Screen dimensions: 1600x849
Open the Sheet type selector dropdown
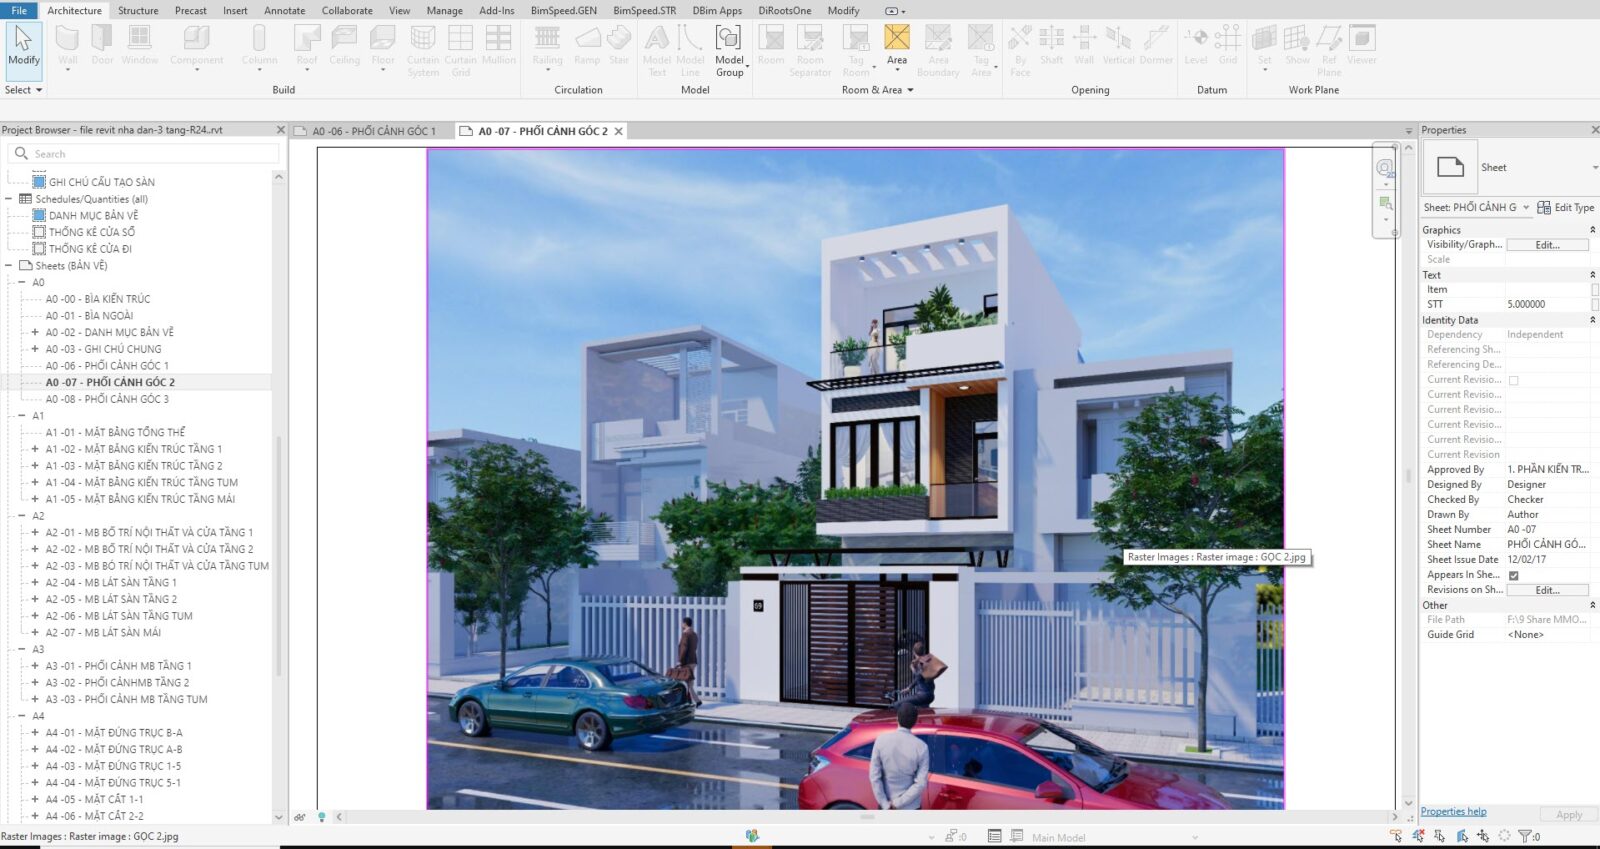pos(1594,168)
